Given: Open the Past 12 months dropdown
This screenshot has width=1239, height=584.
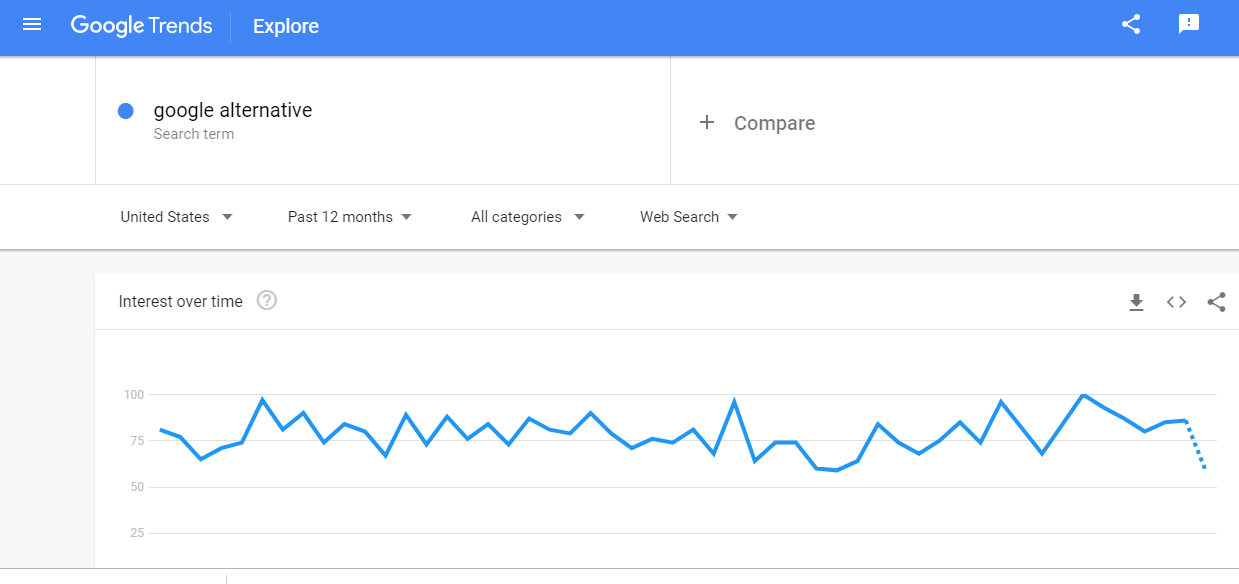Looking at the screenshot, I should [x=349, y=217].
